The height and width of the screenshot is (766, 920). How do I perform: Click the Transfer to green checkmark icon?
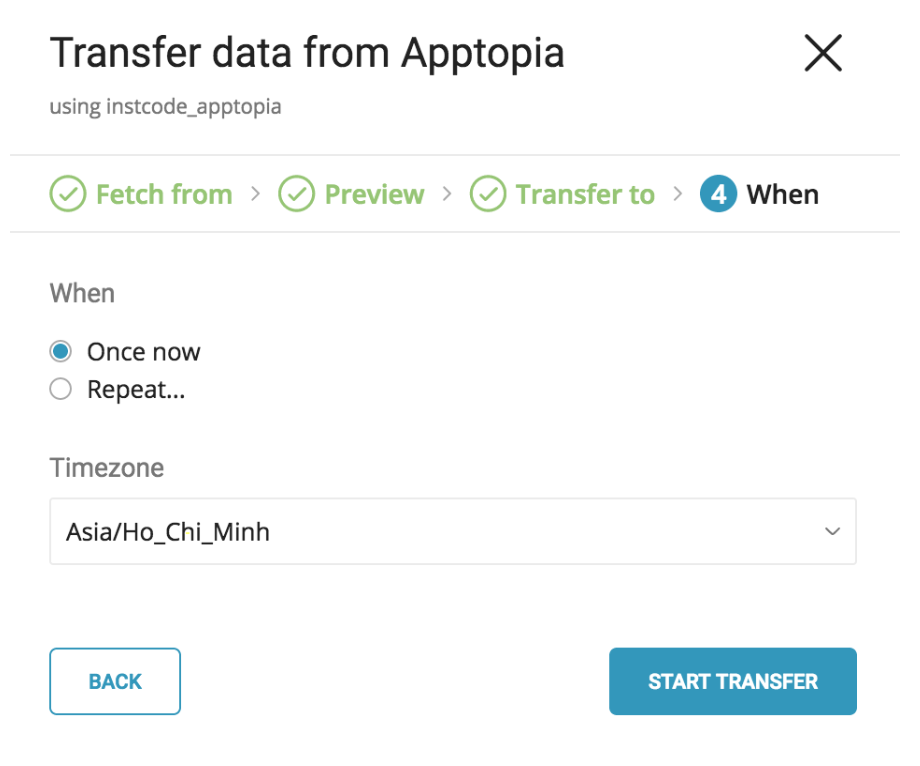tap(488, 194)
